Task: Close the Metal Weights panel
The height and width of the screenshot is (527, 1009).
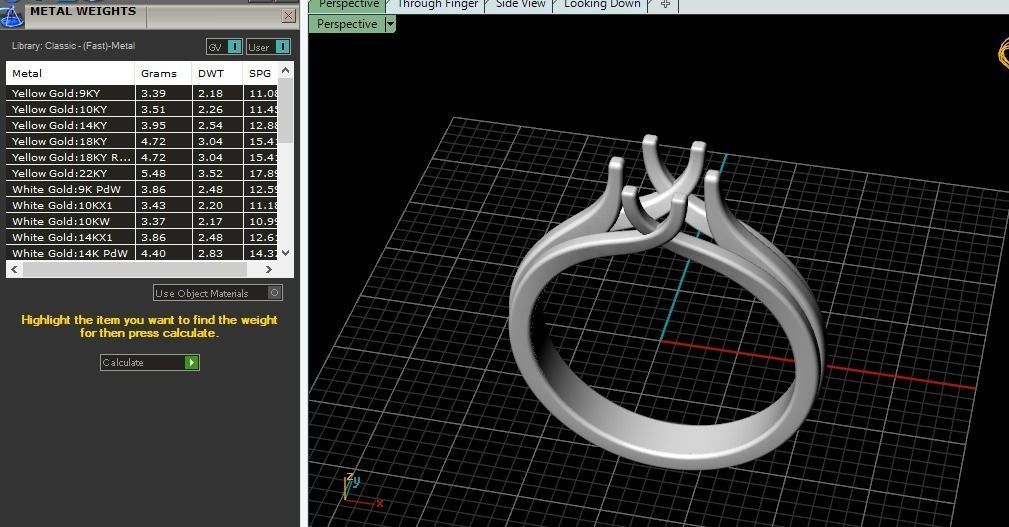Action: pos(289,16)
